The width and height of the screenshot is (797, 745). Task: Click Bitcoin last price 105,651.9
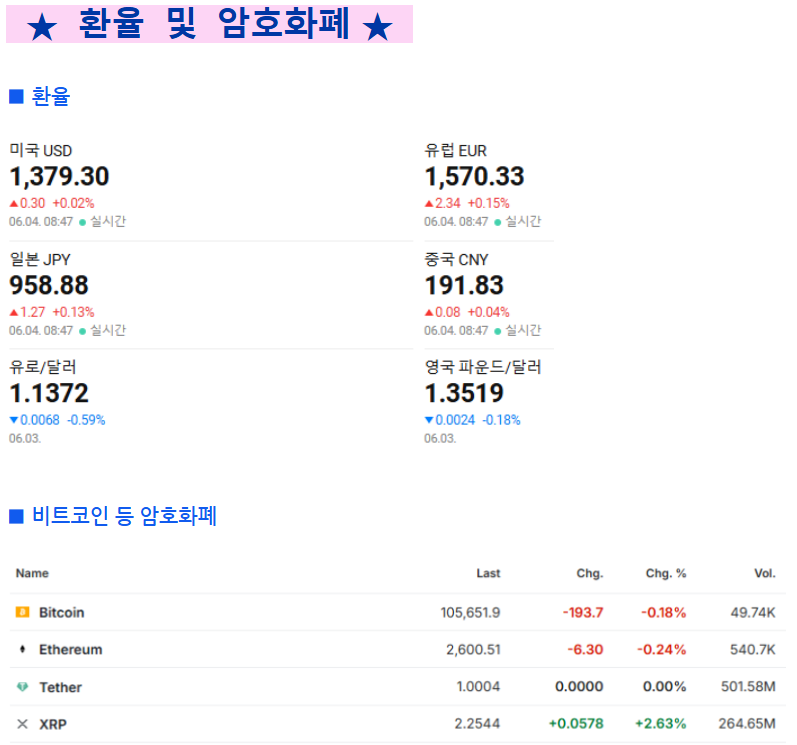[470, 612]
